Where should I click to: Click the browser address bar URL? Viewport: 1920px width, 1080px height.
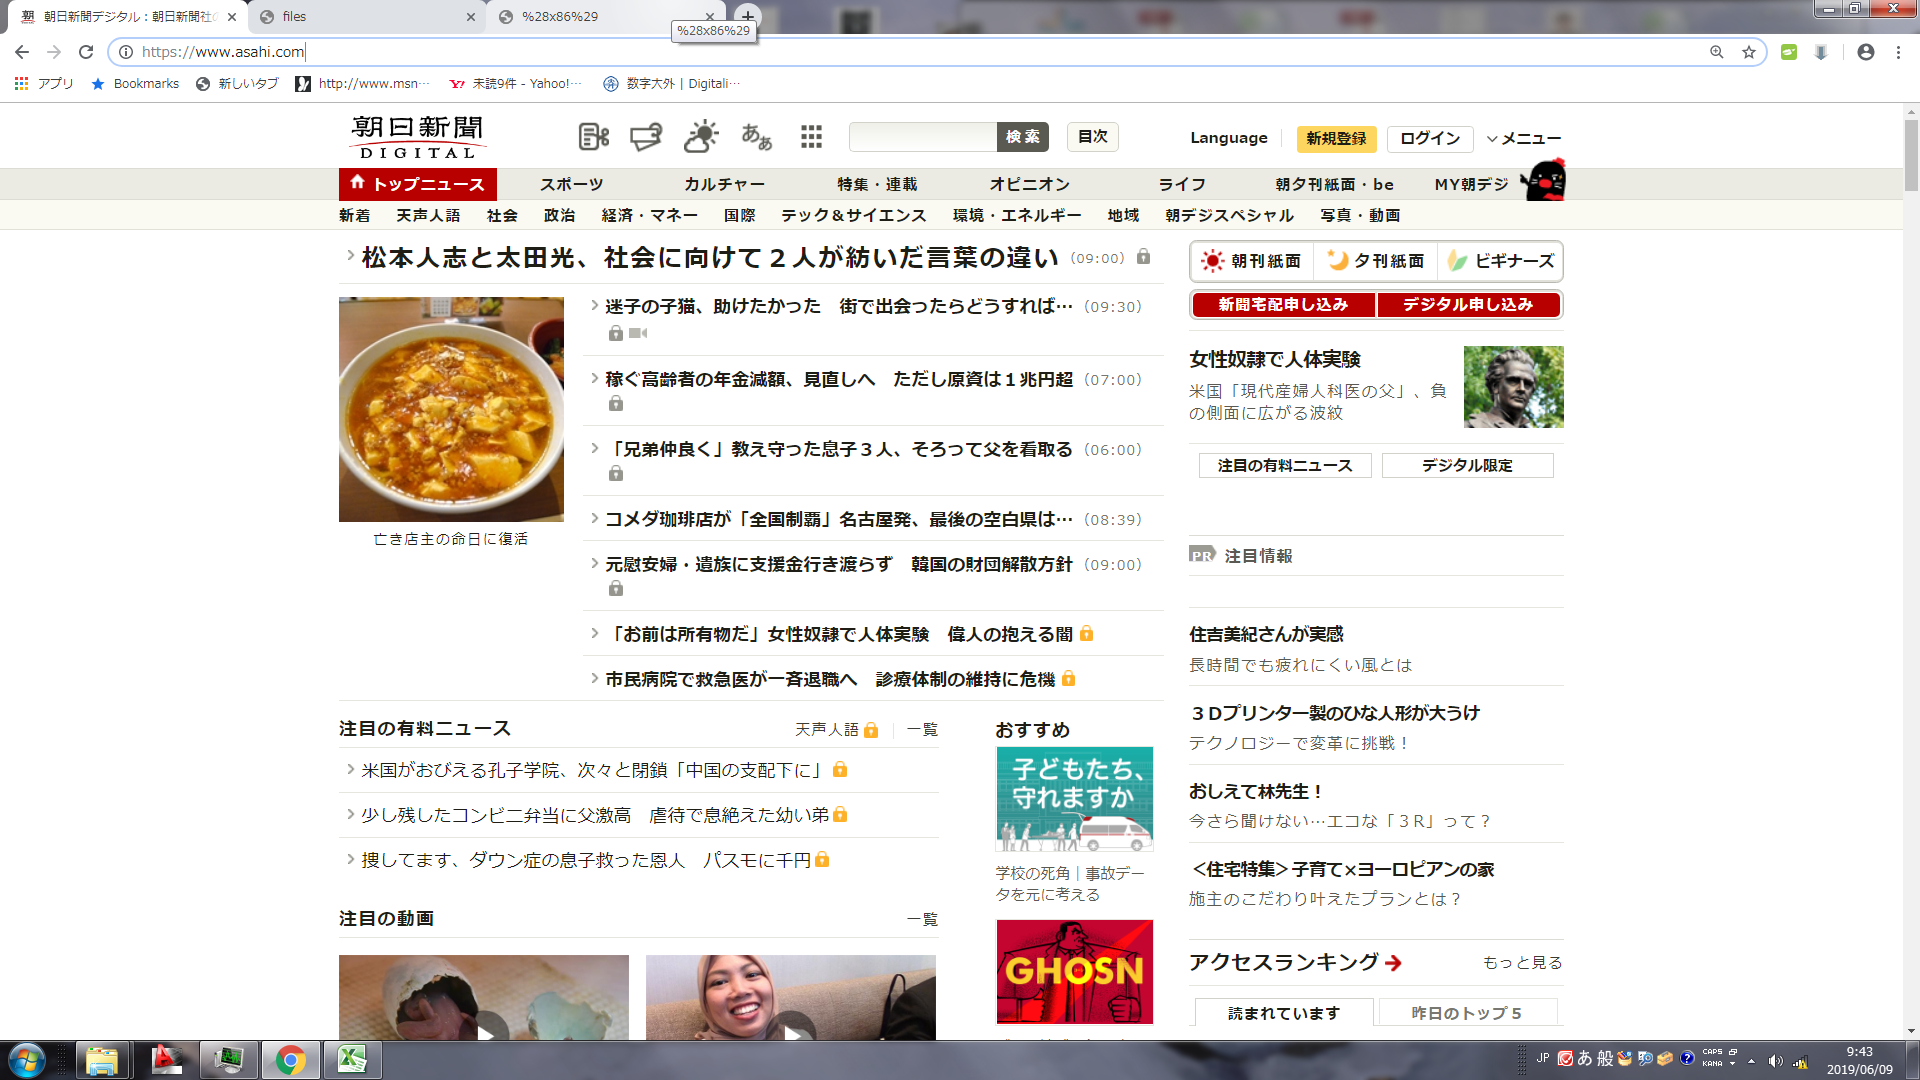[x=223, y=52]
